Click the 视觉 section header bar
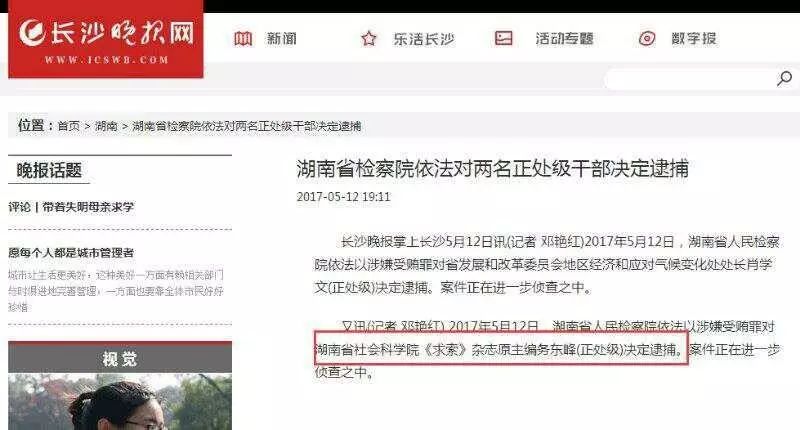 120,358
